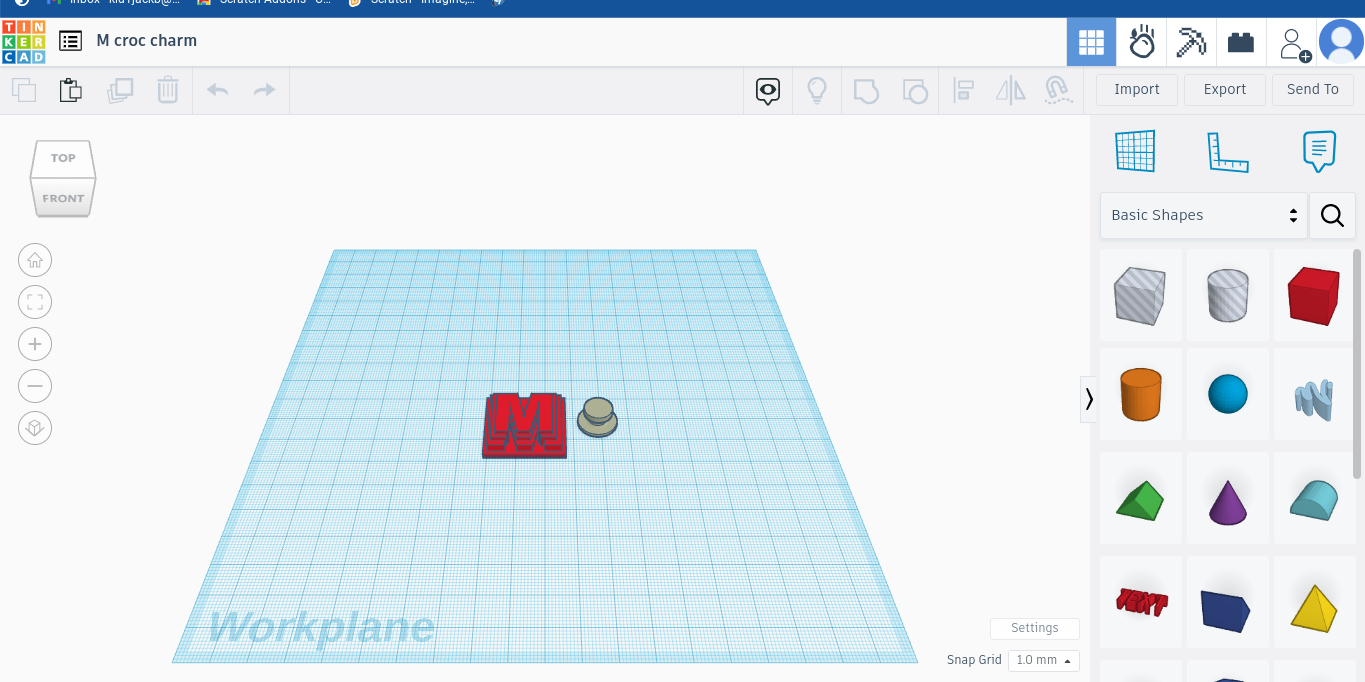Image resolution: width=1365 pixels, height=682 pixels.
Task: Click the light bulb hide icon
Action: [x=817, y=91]
